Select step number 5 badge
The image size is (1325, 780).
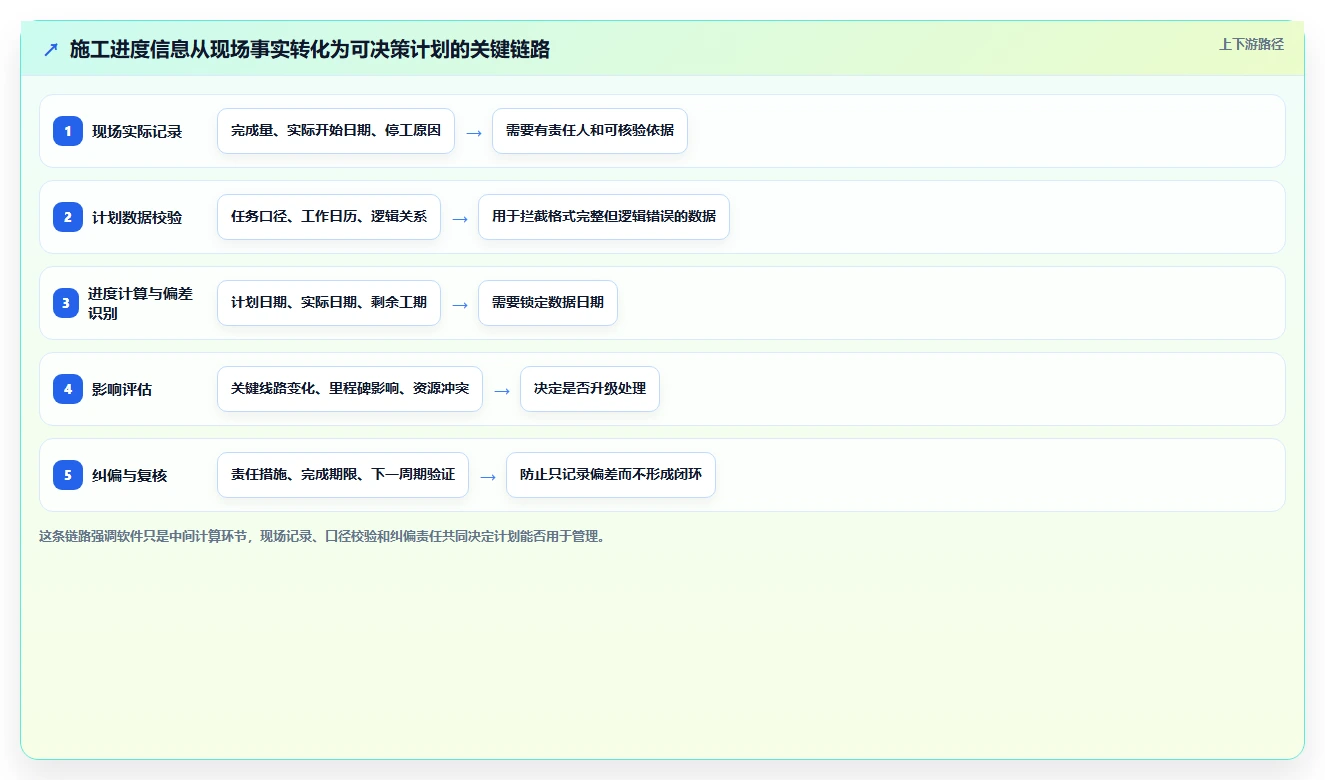(68, 474)
